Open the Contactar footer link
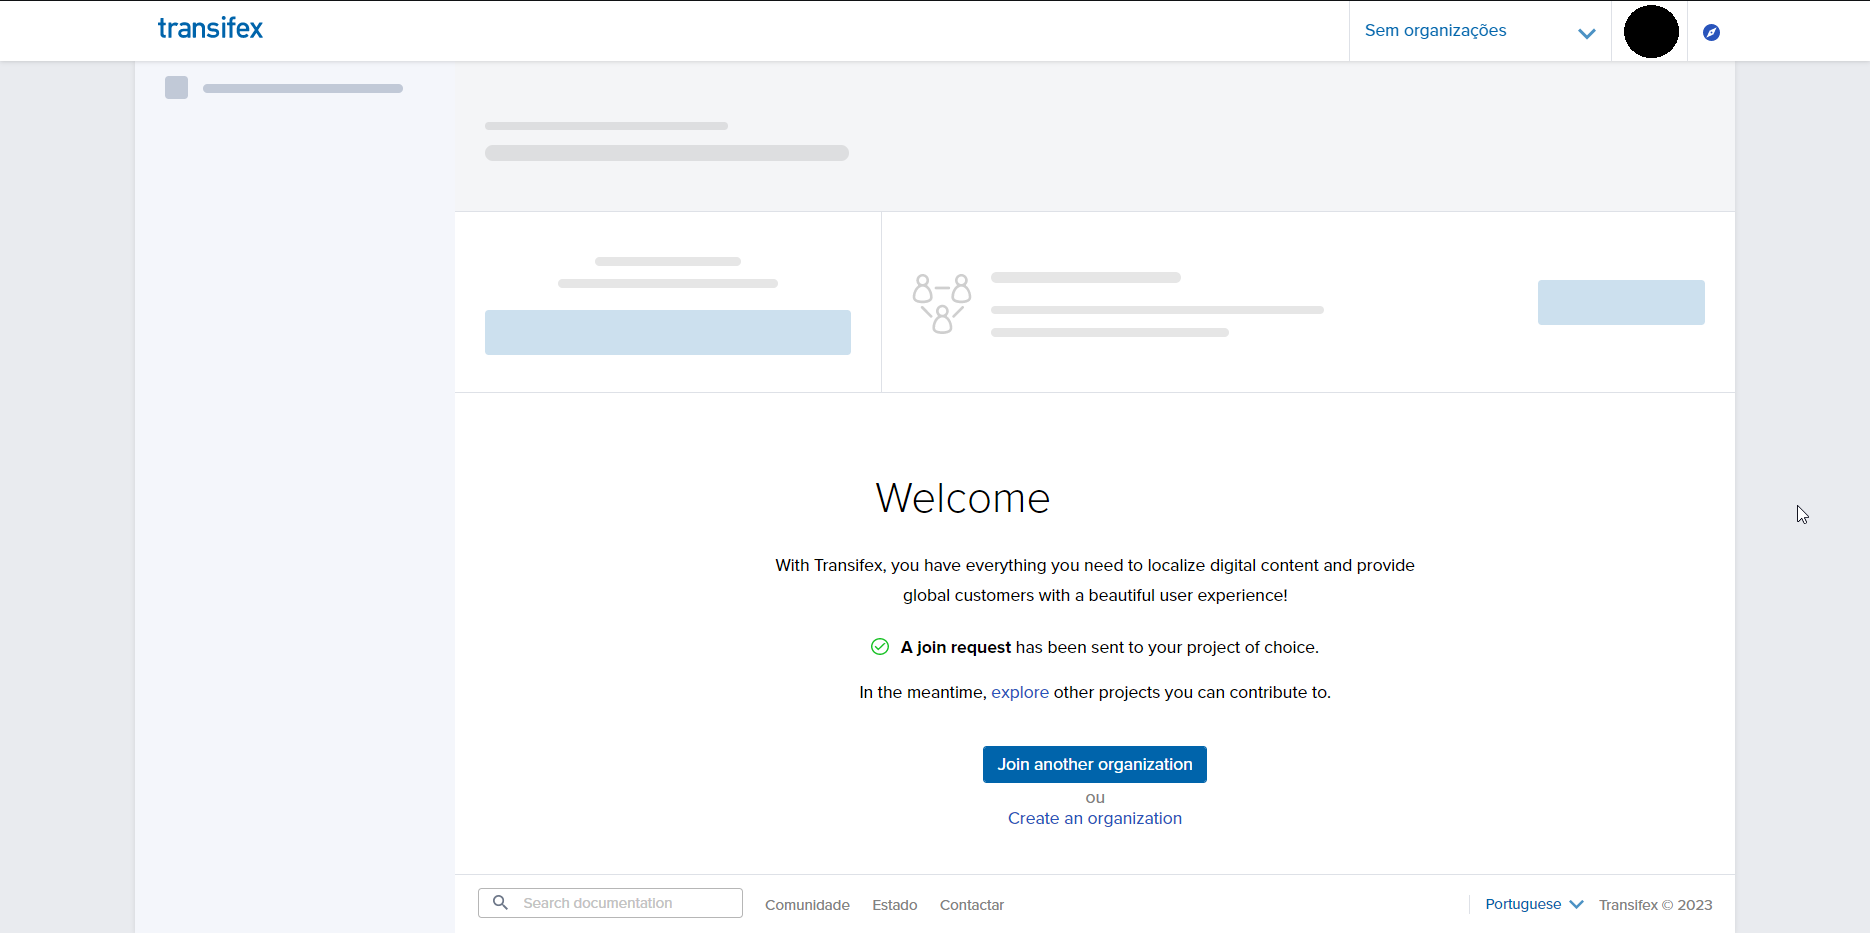The height and width of the screenshot is (933, 1870). click(971, 905)
